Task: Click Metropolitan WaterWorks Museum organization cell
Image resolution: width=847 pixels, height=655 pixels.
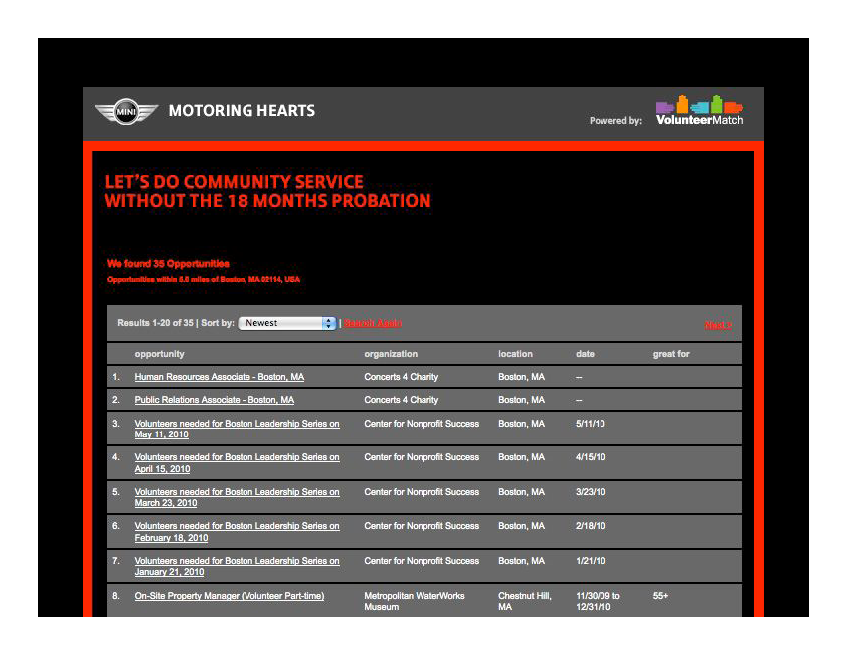Action: (414, 602)
